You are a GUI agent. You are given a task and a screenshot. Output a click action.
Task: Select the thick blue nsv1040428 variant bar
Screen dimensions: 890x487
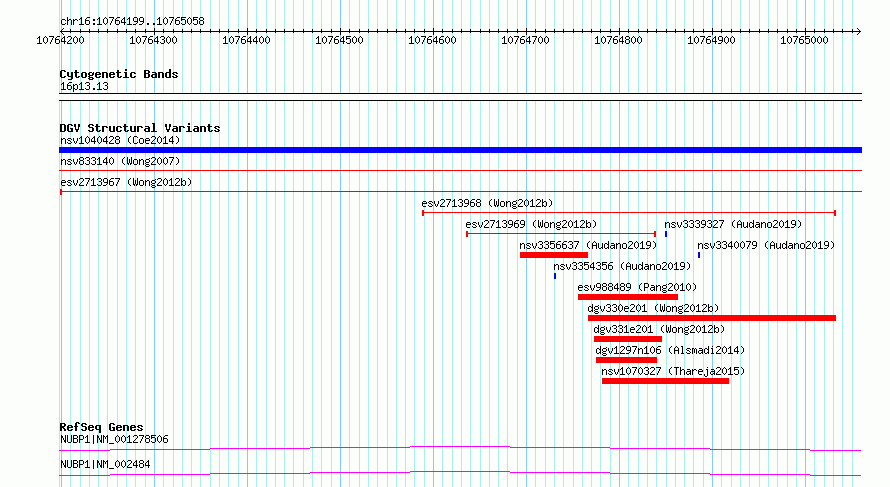(460, 150)
